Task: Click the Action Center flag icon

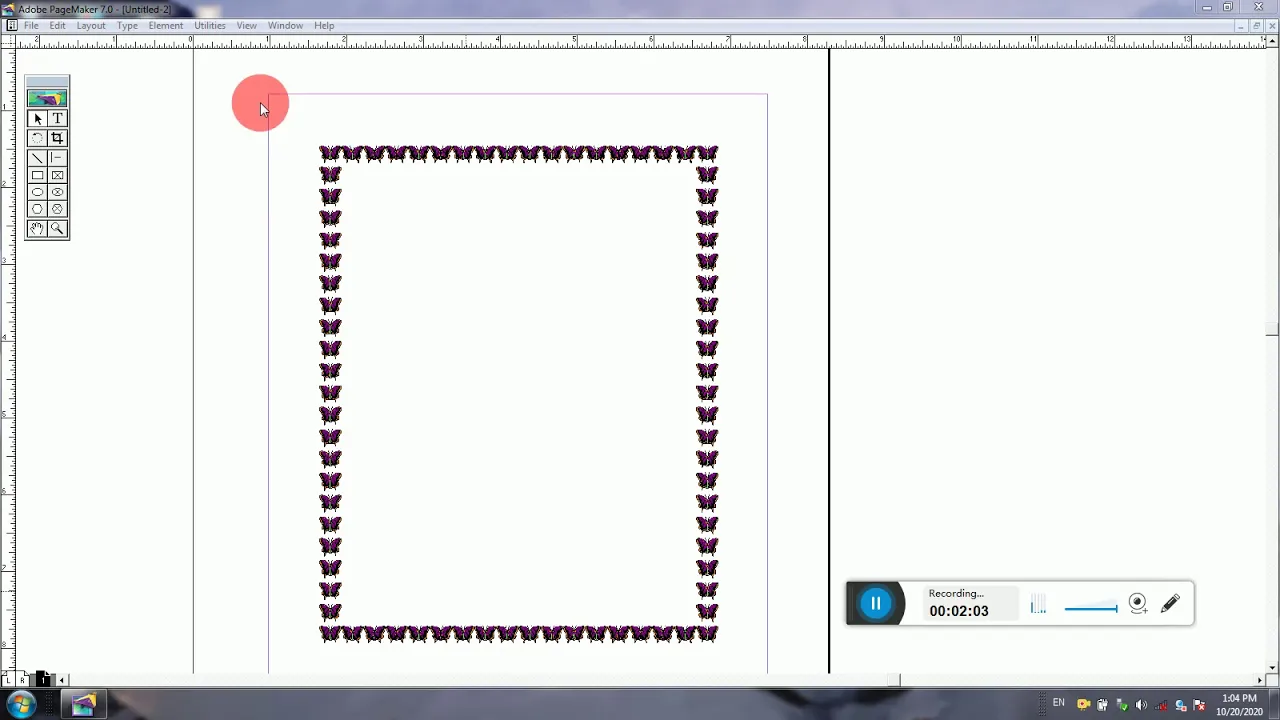Action: pos(1199,705)
